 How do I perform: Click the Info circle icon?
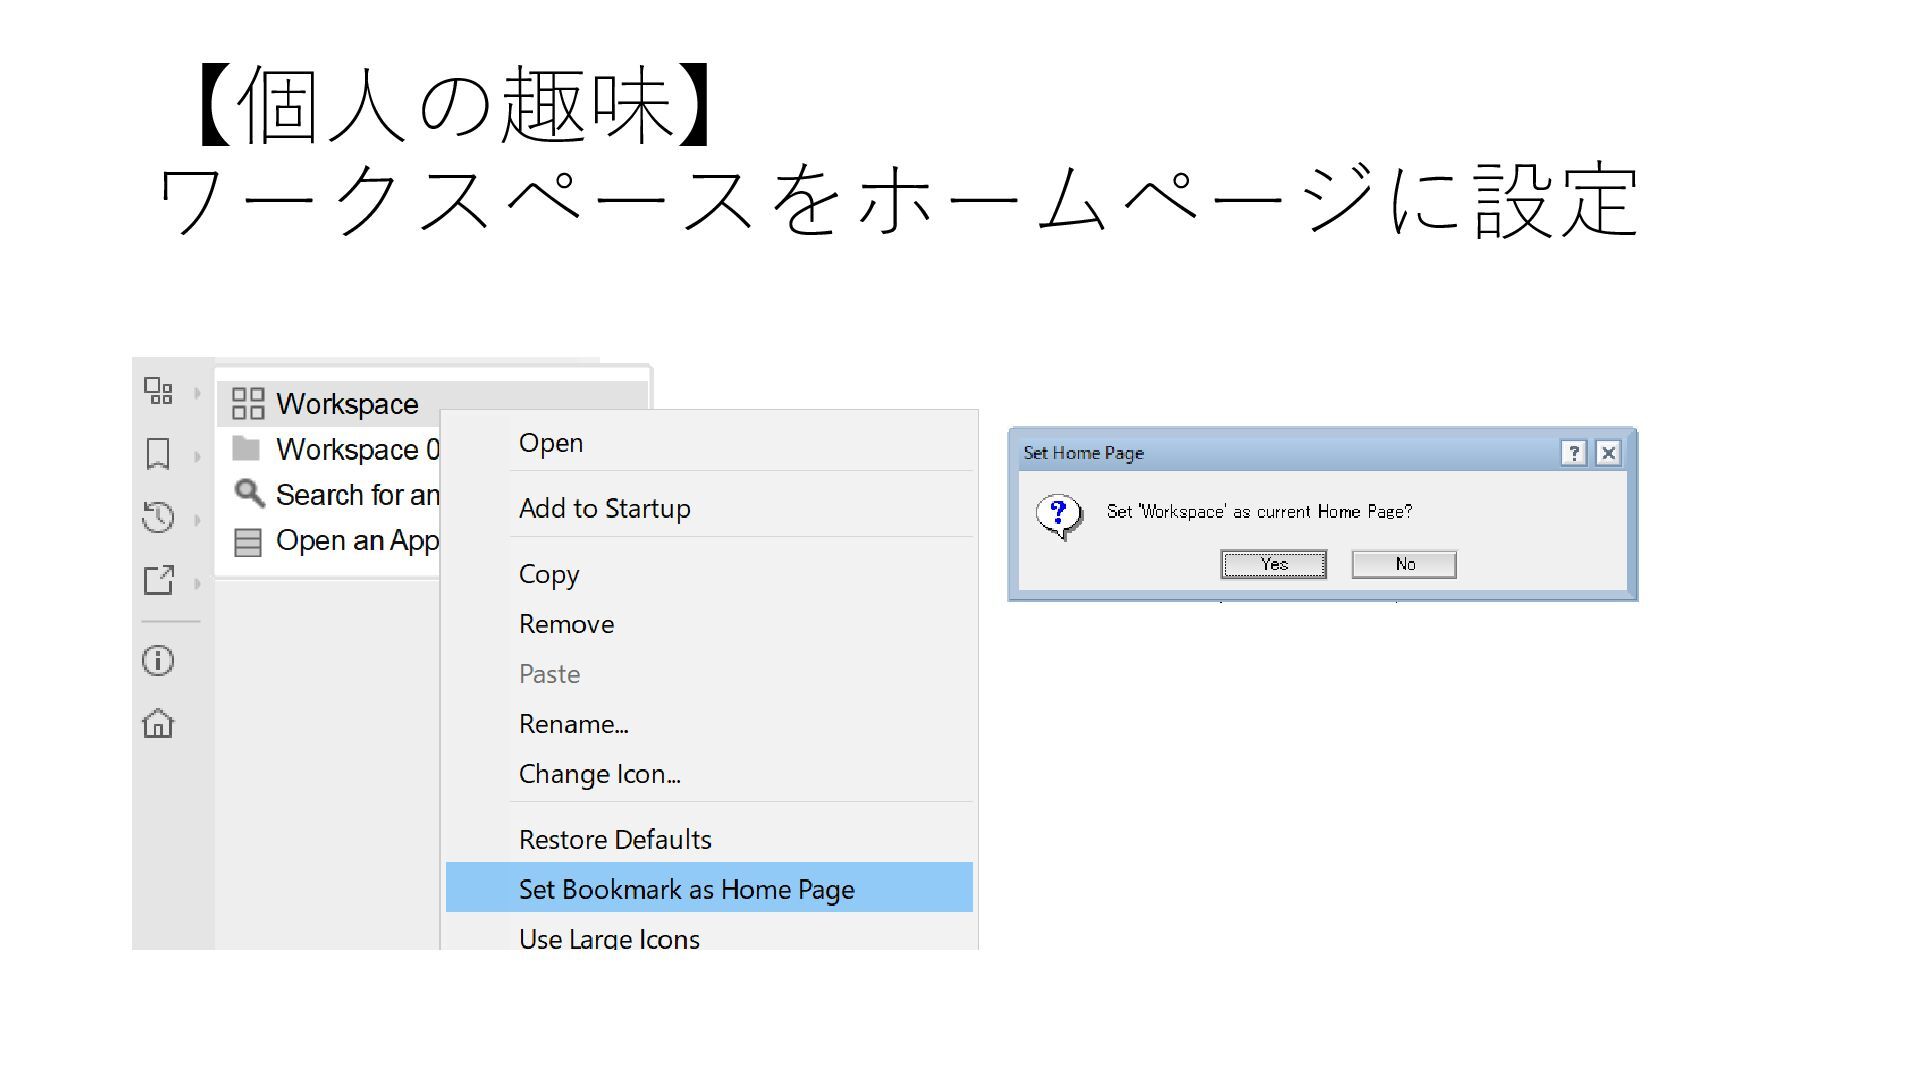click(x=158, y=660)
